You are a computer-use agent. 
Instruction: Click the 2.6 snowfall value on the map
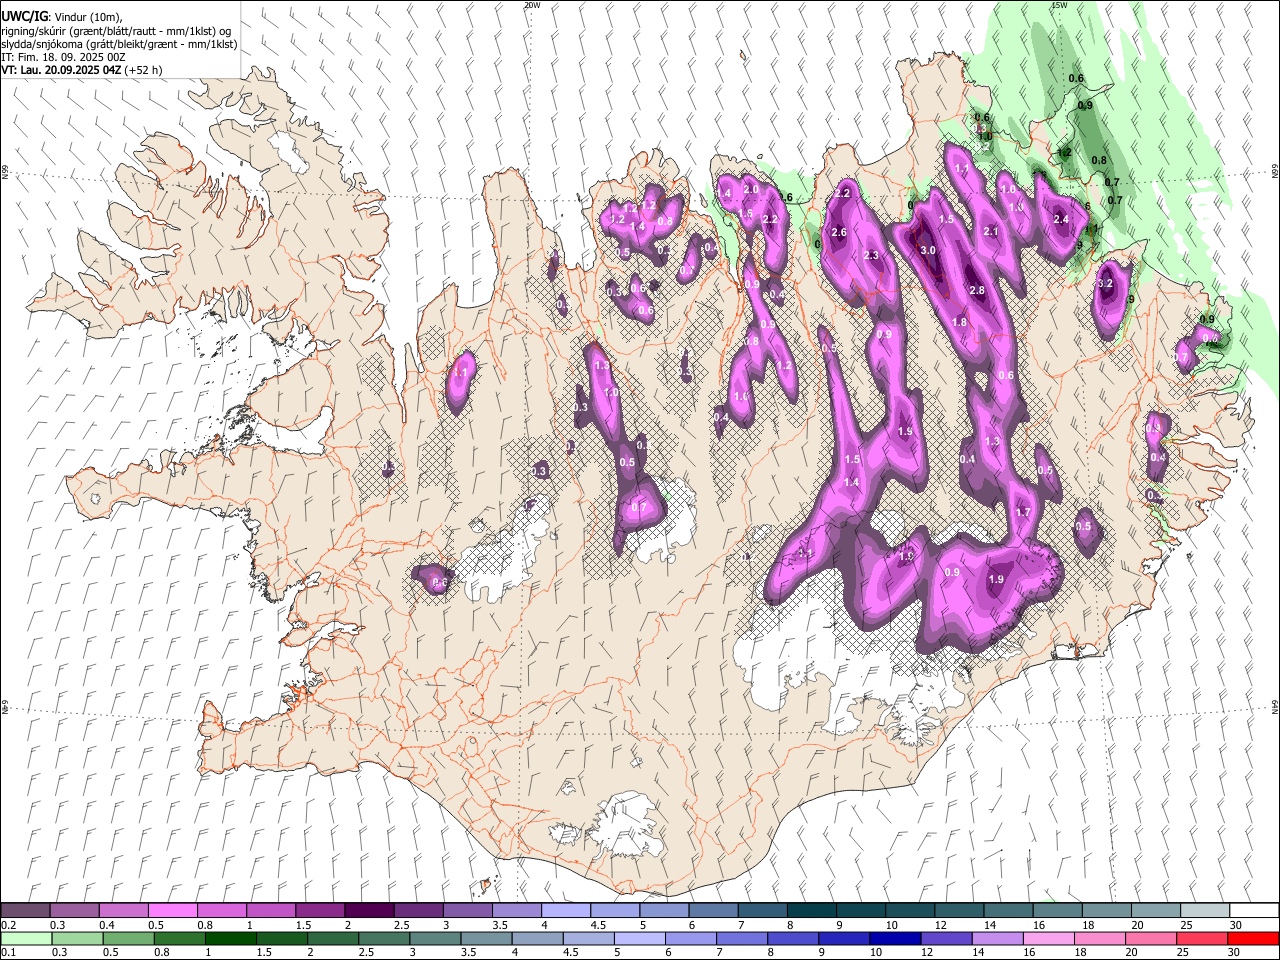click(839, 232)
